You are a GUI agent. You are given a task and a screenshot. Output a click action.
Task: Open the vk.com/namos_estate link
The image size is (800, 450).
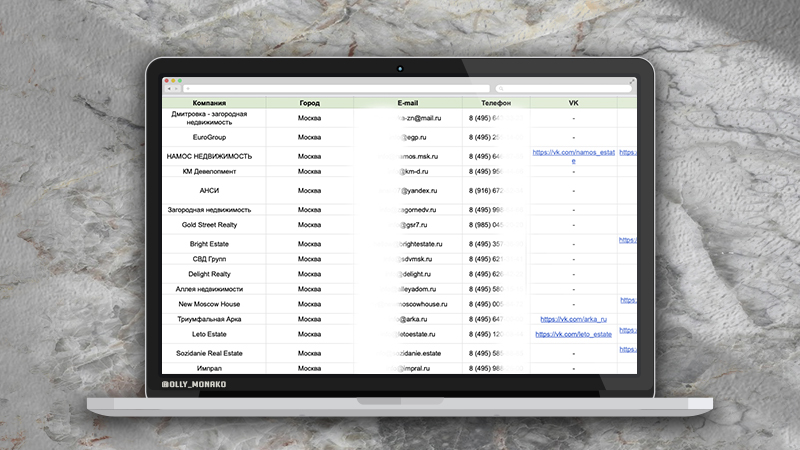pos(573,156)
